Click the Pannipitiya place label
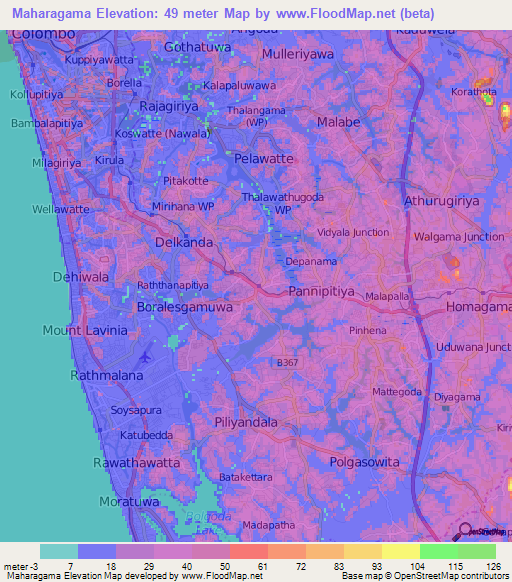Image resolution: width=512 pixels, height=582 pixels. click(x=322, y=292)
